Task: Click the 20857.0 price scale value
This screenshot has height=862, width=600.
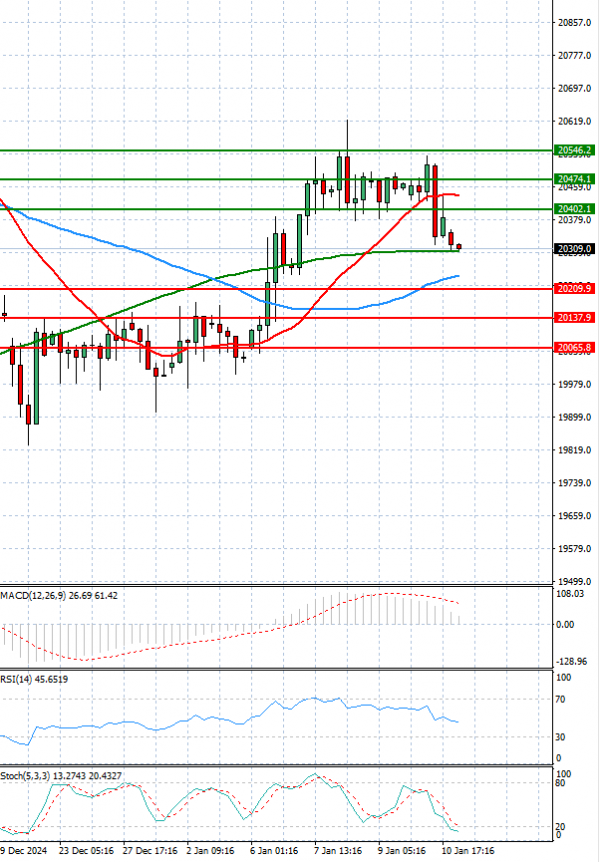Action: [x=574, y=23]
